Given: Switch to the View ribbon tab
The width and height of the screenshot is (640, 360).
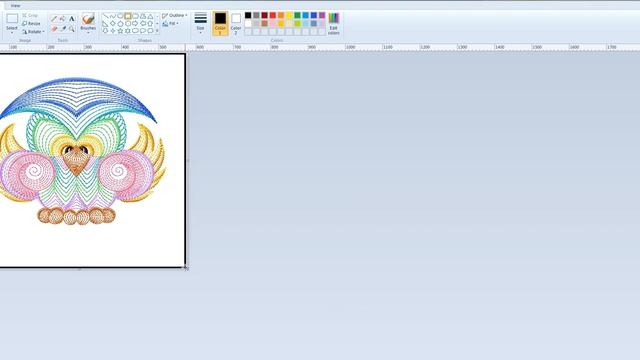Looking at the screenshot, I should coord(16,6).
